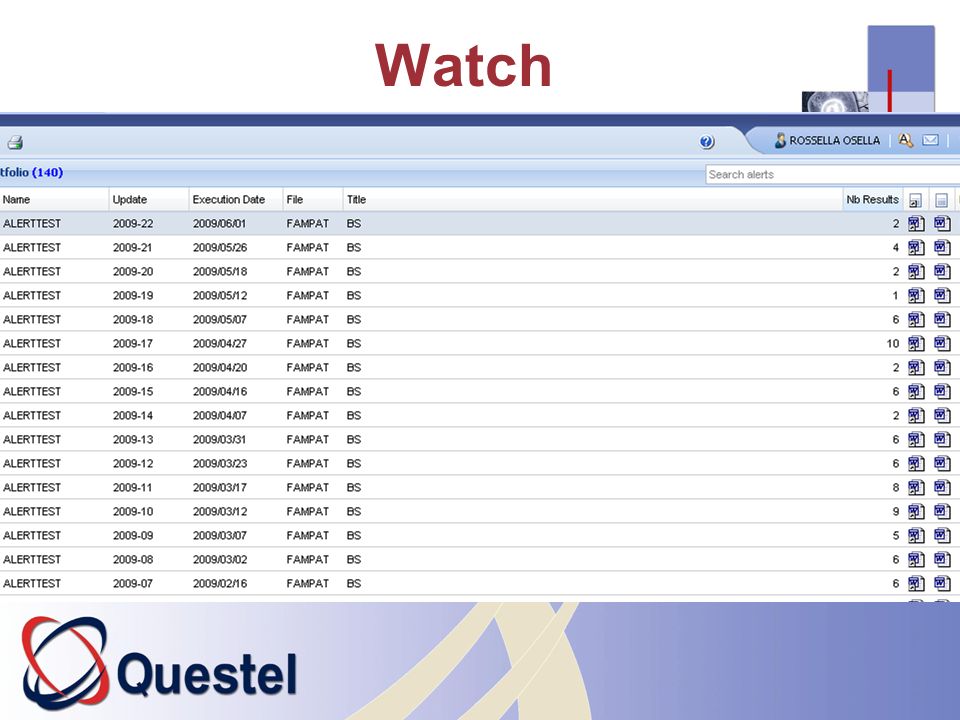Viewport: 960px width, 720px height.
Task: Open the Word shortcut icon for update 2009-08
Action: tap(916, 560)
